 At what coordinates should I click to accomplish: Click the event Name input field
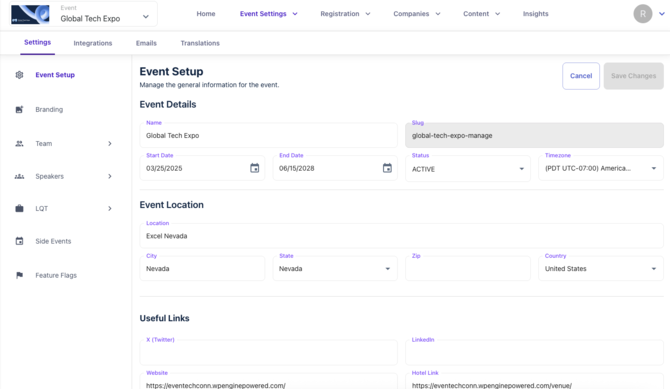[268, 136]
